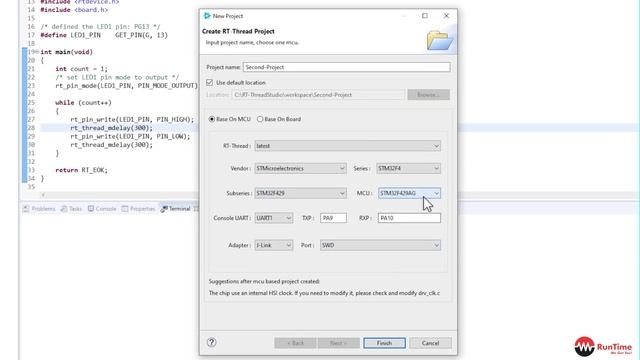Click the disabled Back button

coord(295,343)
